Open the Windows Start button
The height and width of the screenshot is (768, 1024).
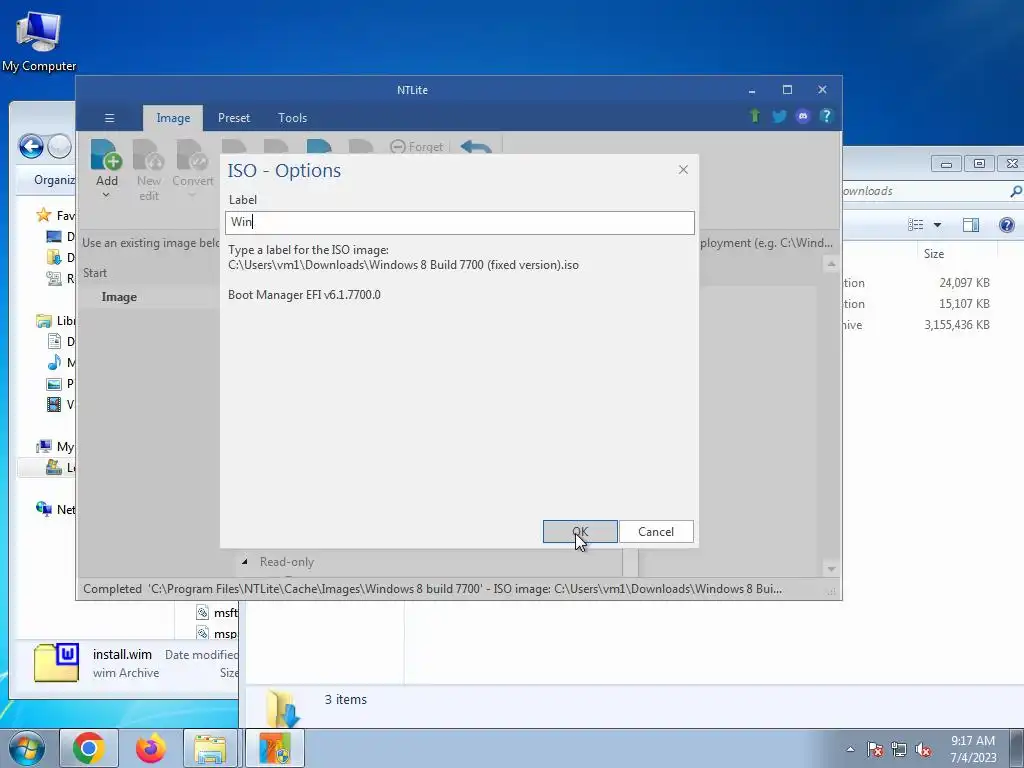click(26, 748)
